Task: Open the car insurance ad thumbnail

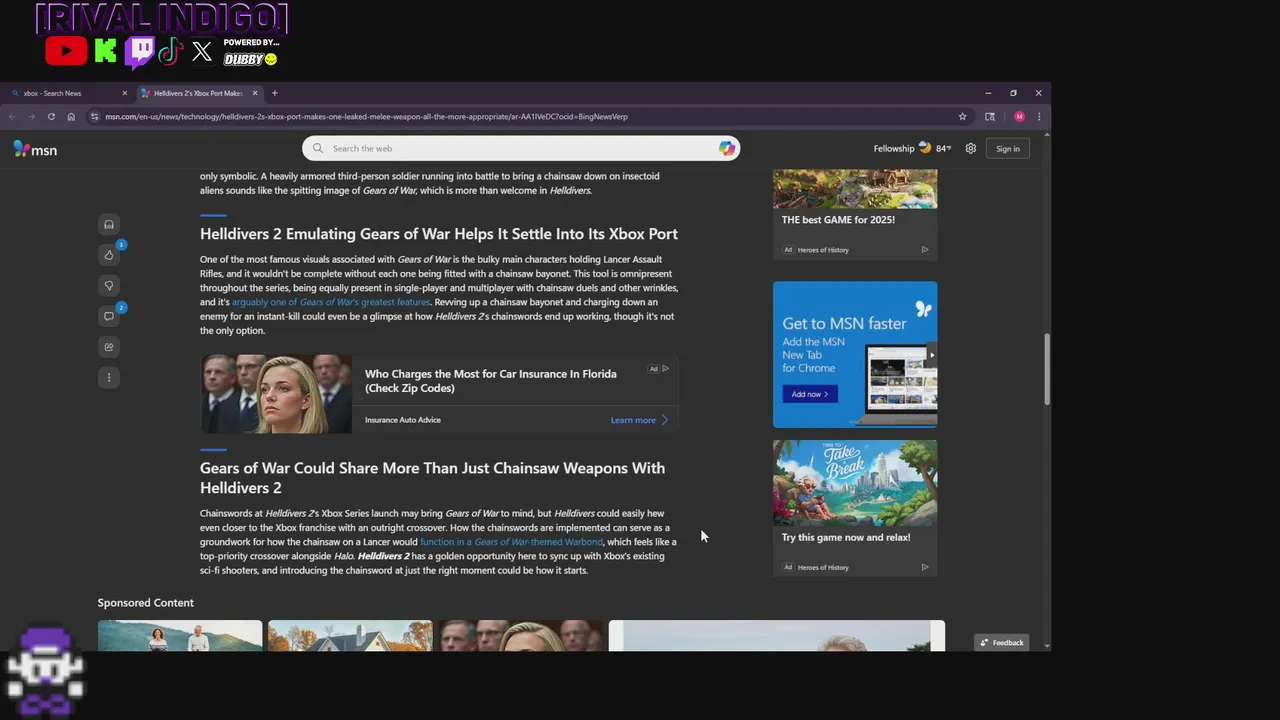Action: [x=276, y=394]
